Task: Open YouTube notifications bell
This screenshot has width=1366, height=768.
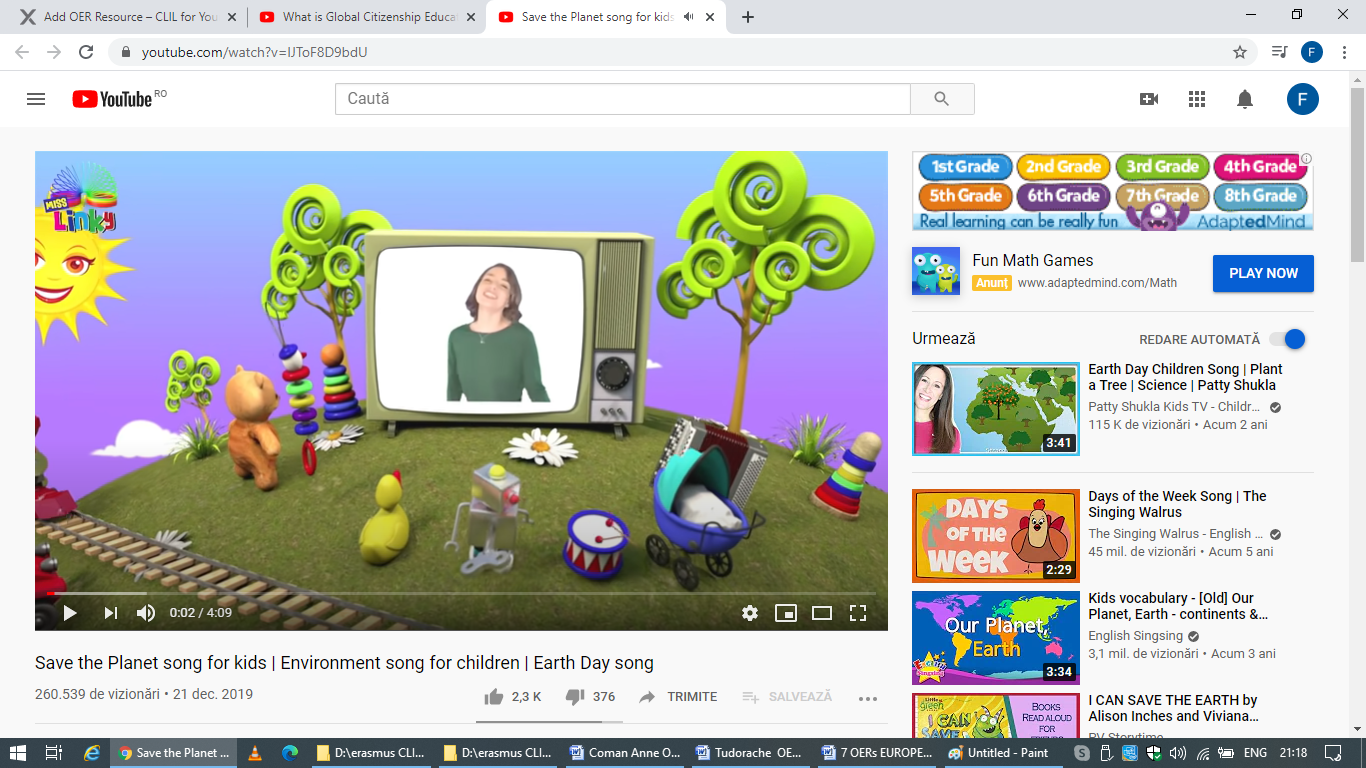Action: pyautogui.click(x=1245, y=99)
